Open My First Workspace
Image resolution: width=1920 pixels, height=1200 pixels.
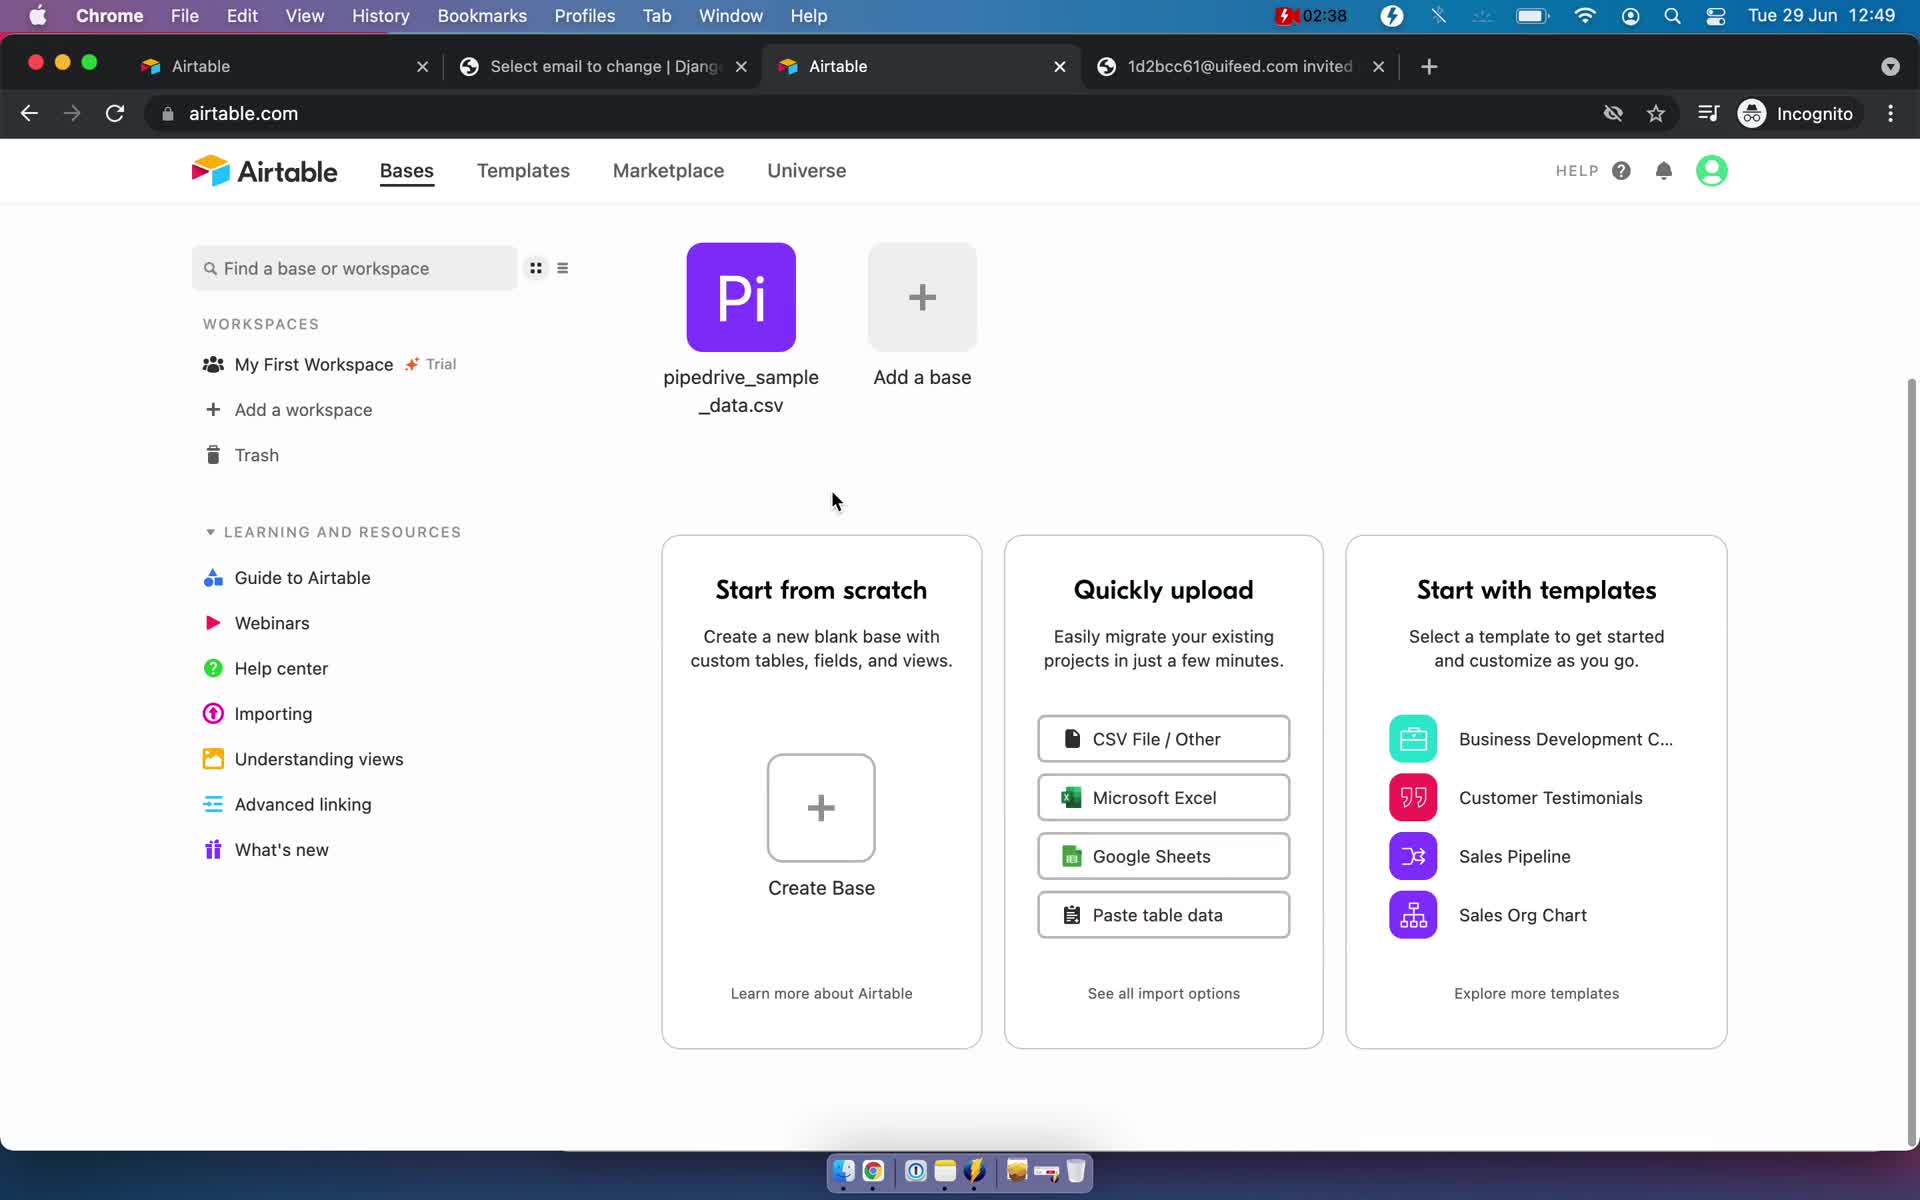tap(313, 365)
